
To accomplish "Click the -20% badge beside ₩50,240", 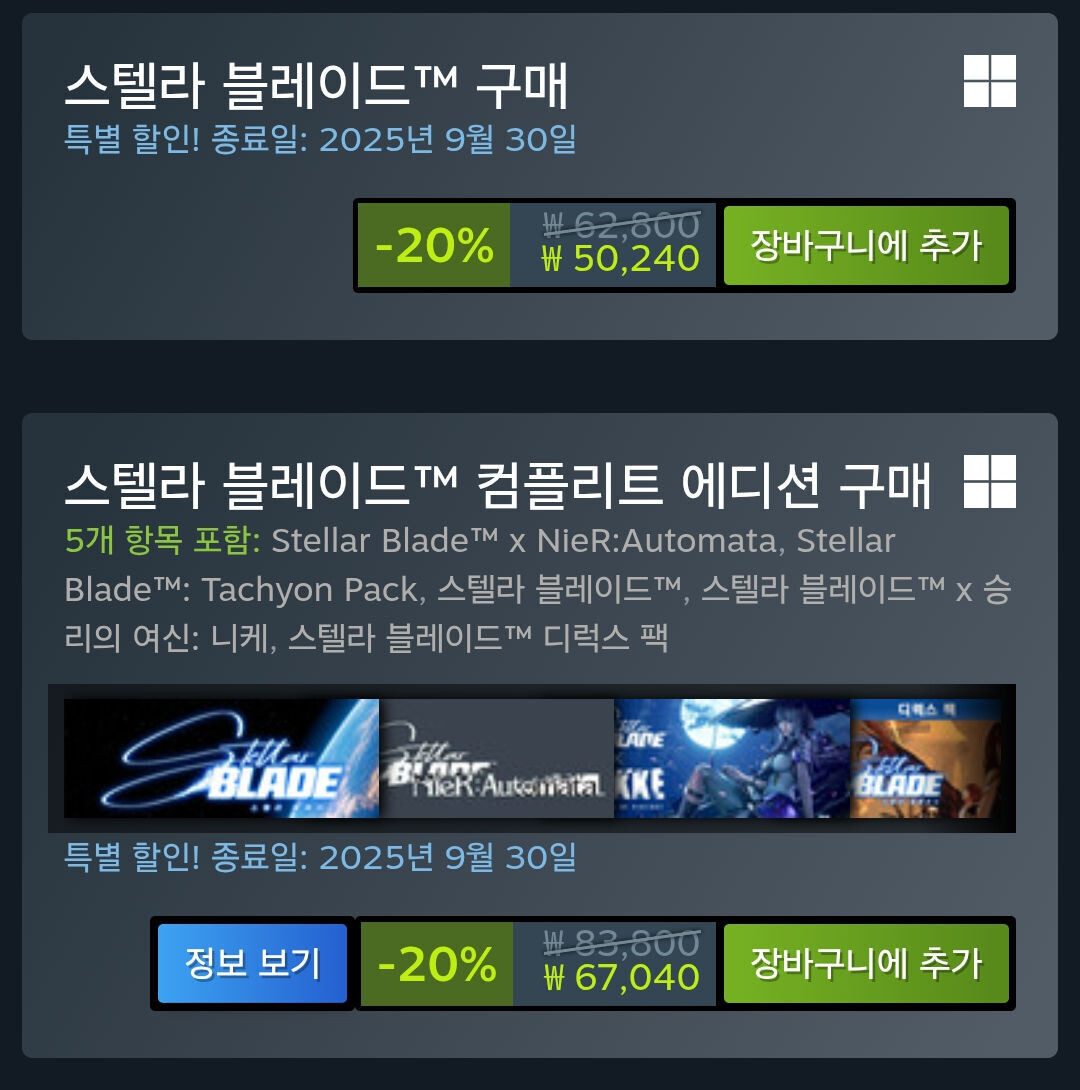I will (x=434, y=245).
